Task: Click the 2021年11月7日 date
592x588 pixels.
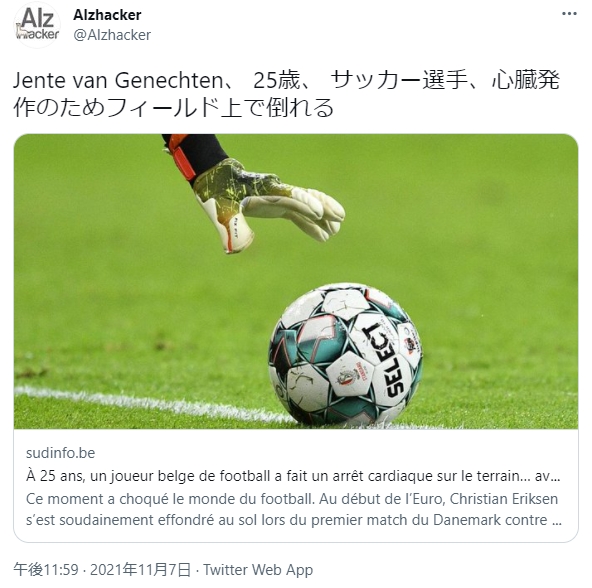Action: tap(140, 569)
